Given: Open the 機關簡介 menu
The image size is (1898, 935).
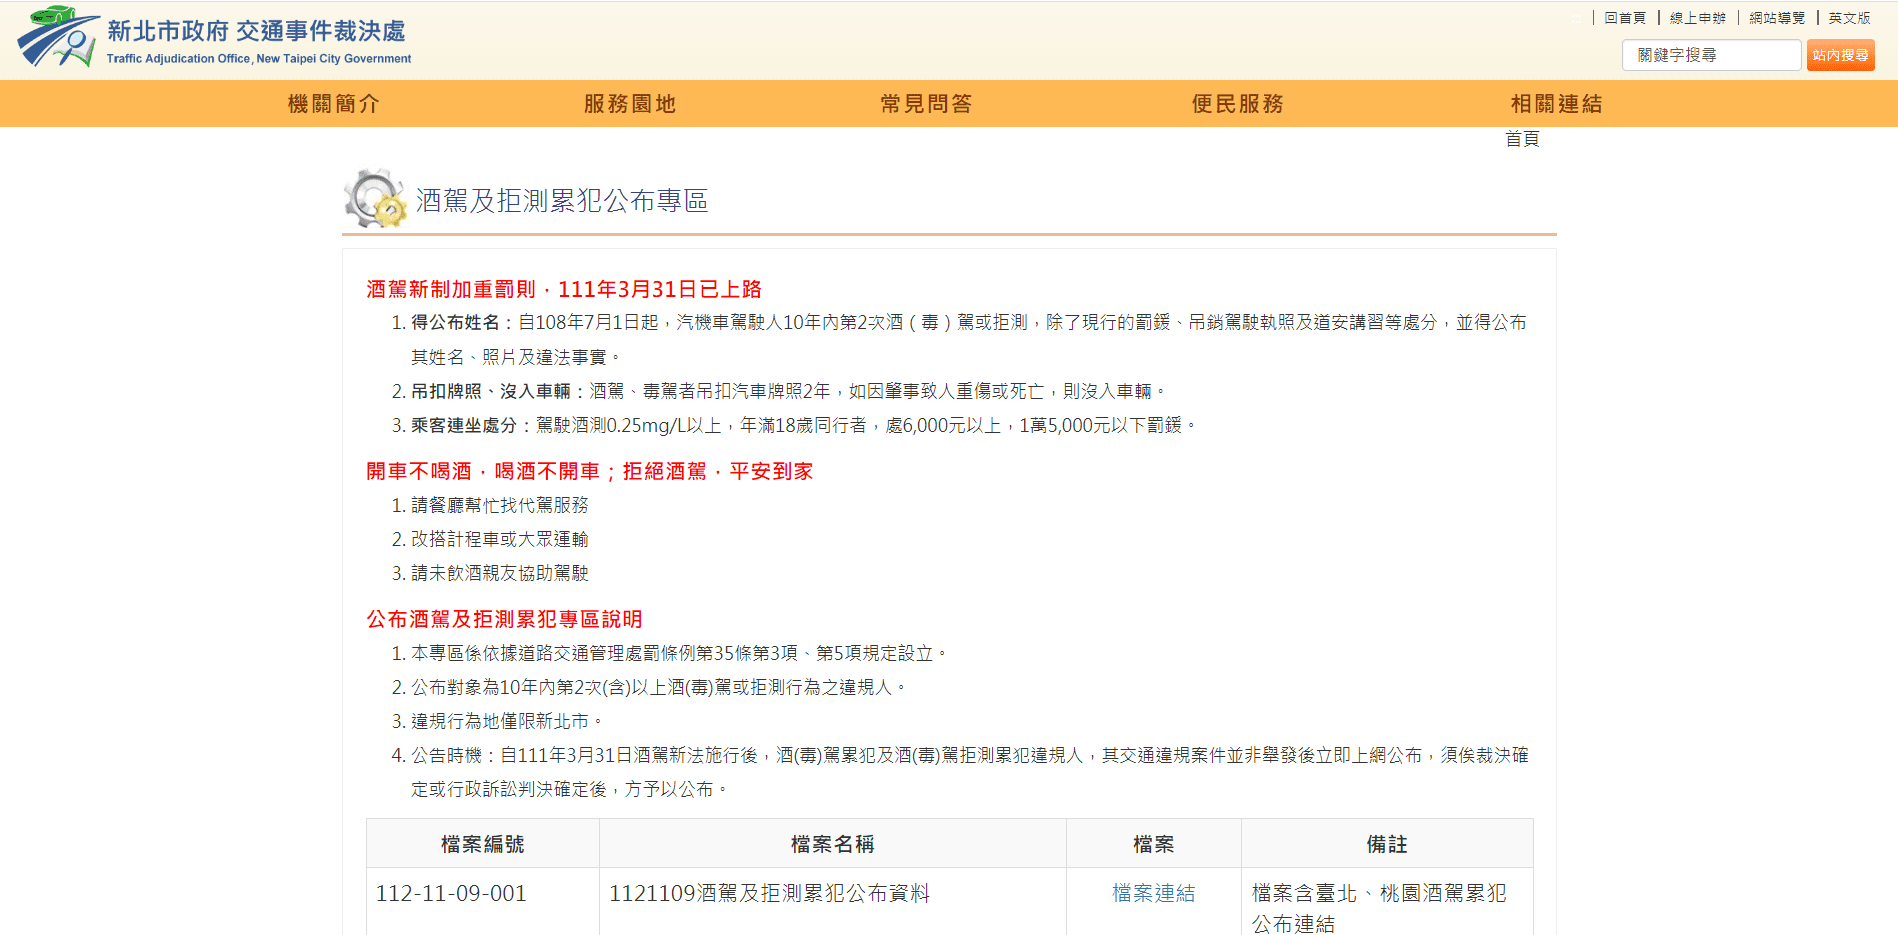Looking at the screenshot, I should 333,104.
